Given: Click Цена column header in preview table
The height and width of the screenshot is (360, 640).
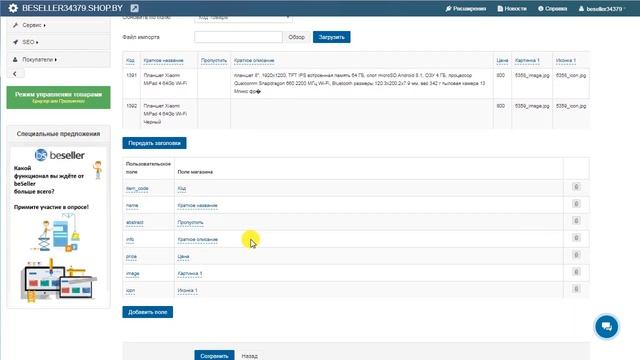Looking at the screenshot, I should (x=502, y=60).
